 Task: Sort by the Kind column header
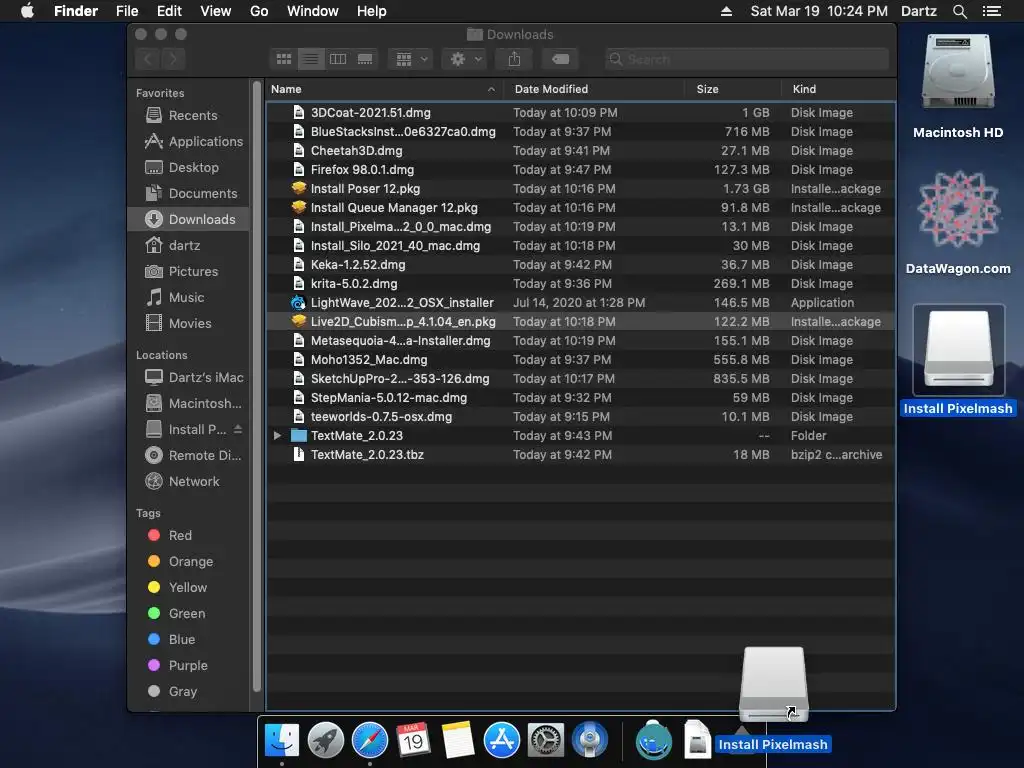[x=839, y=89]
